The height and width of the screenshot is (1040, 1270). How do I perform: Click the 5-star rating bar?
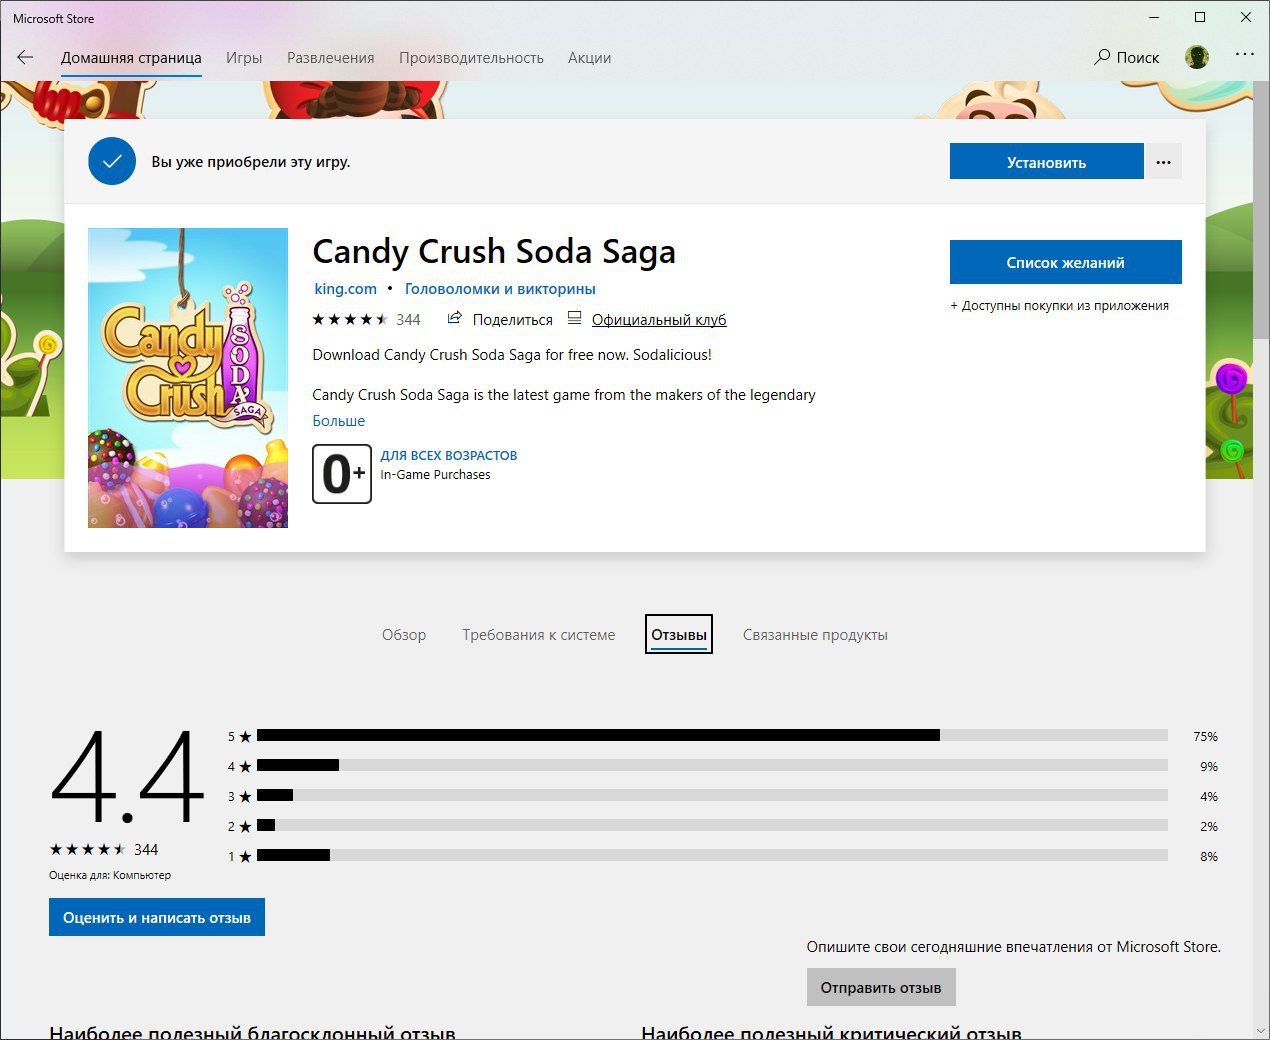click(712, 735)
